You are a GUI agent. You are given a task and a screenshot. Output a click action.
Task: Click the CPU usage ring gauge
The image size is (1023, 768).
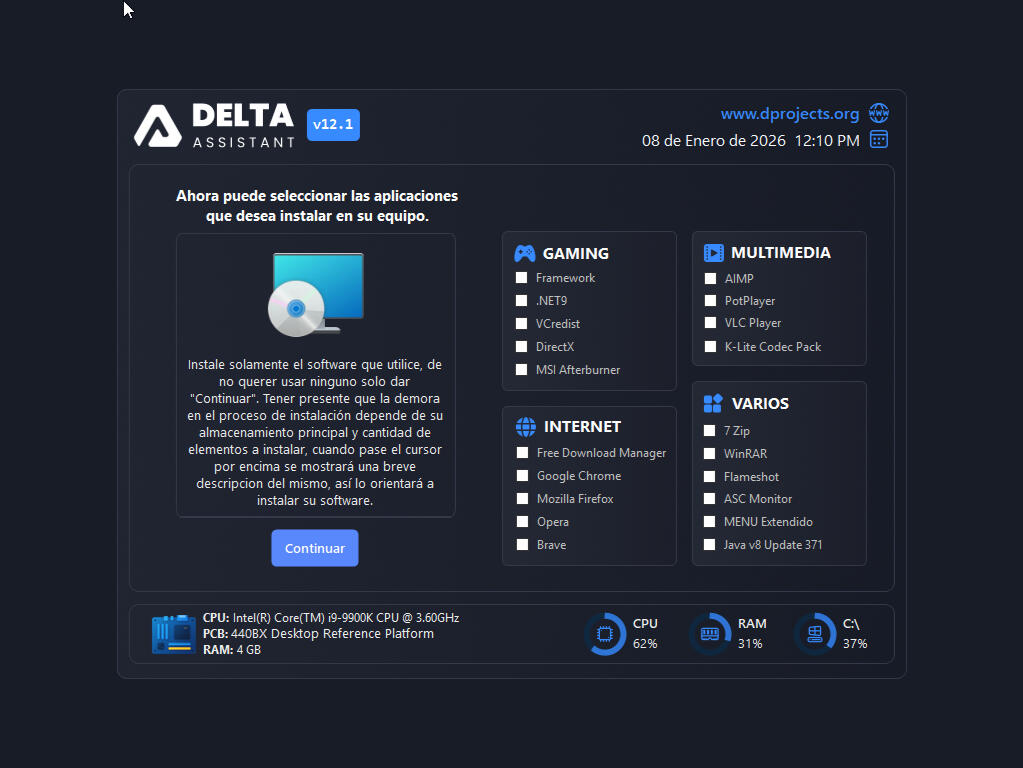pos(604,634)
